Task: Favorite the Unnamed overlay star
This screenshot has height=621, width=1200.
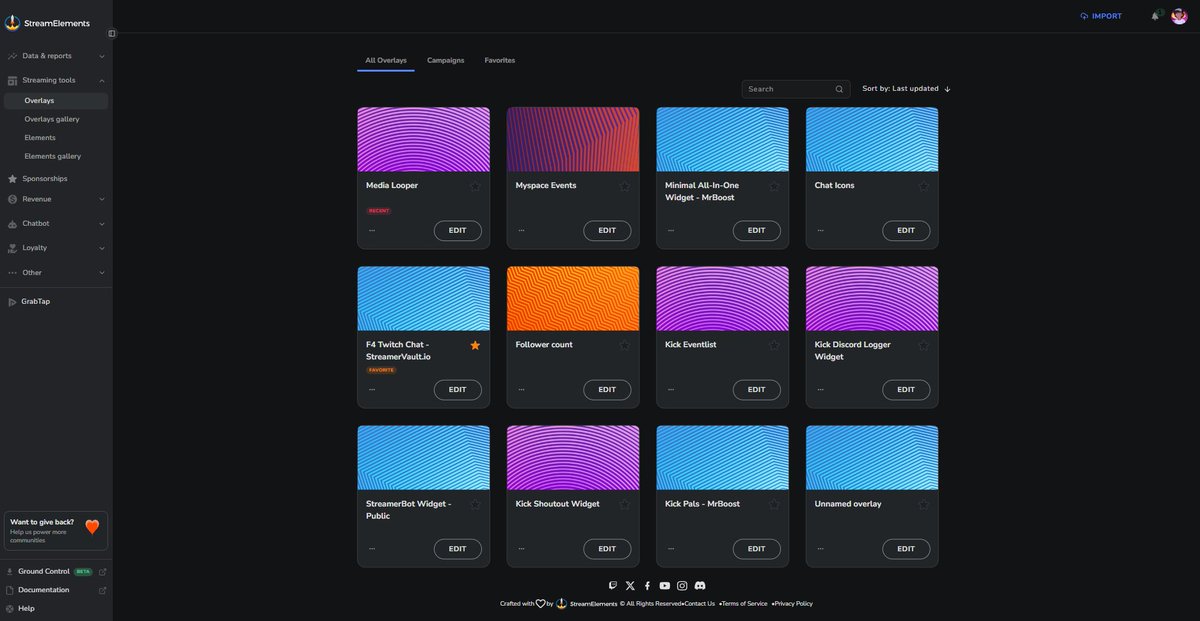Action: (924, 504)
